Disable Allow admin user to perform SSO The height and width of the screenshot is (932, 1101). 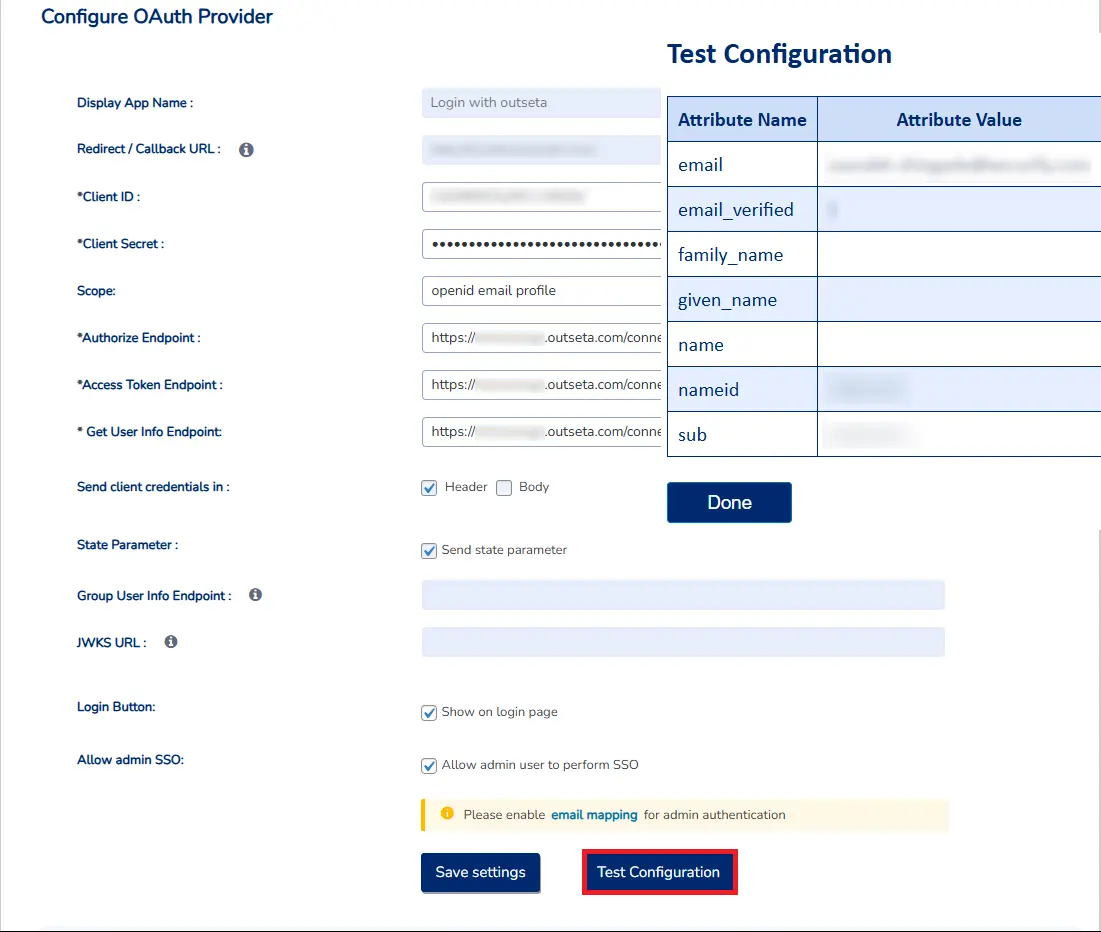tap(430, 766)
